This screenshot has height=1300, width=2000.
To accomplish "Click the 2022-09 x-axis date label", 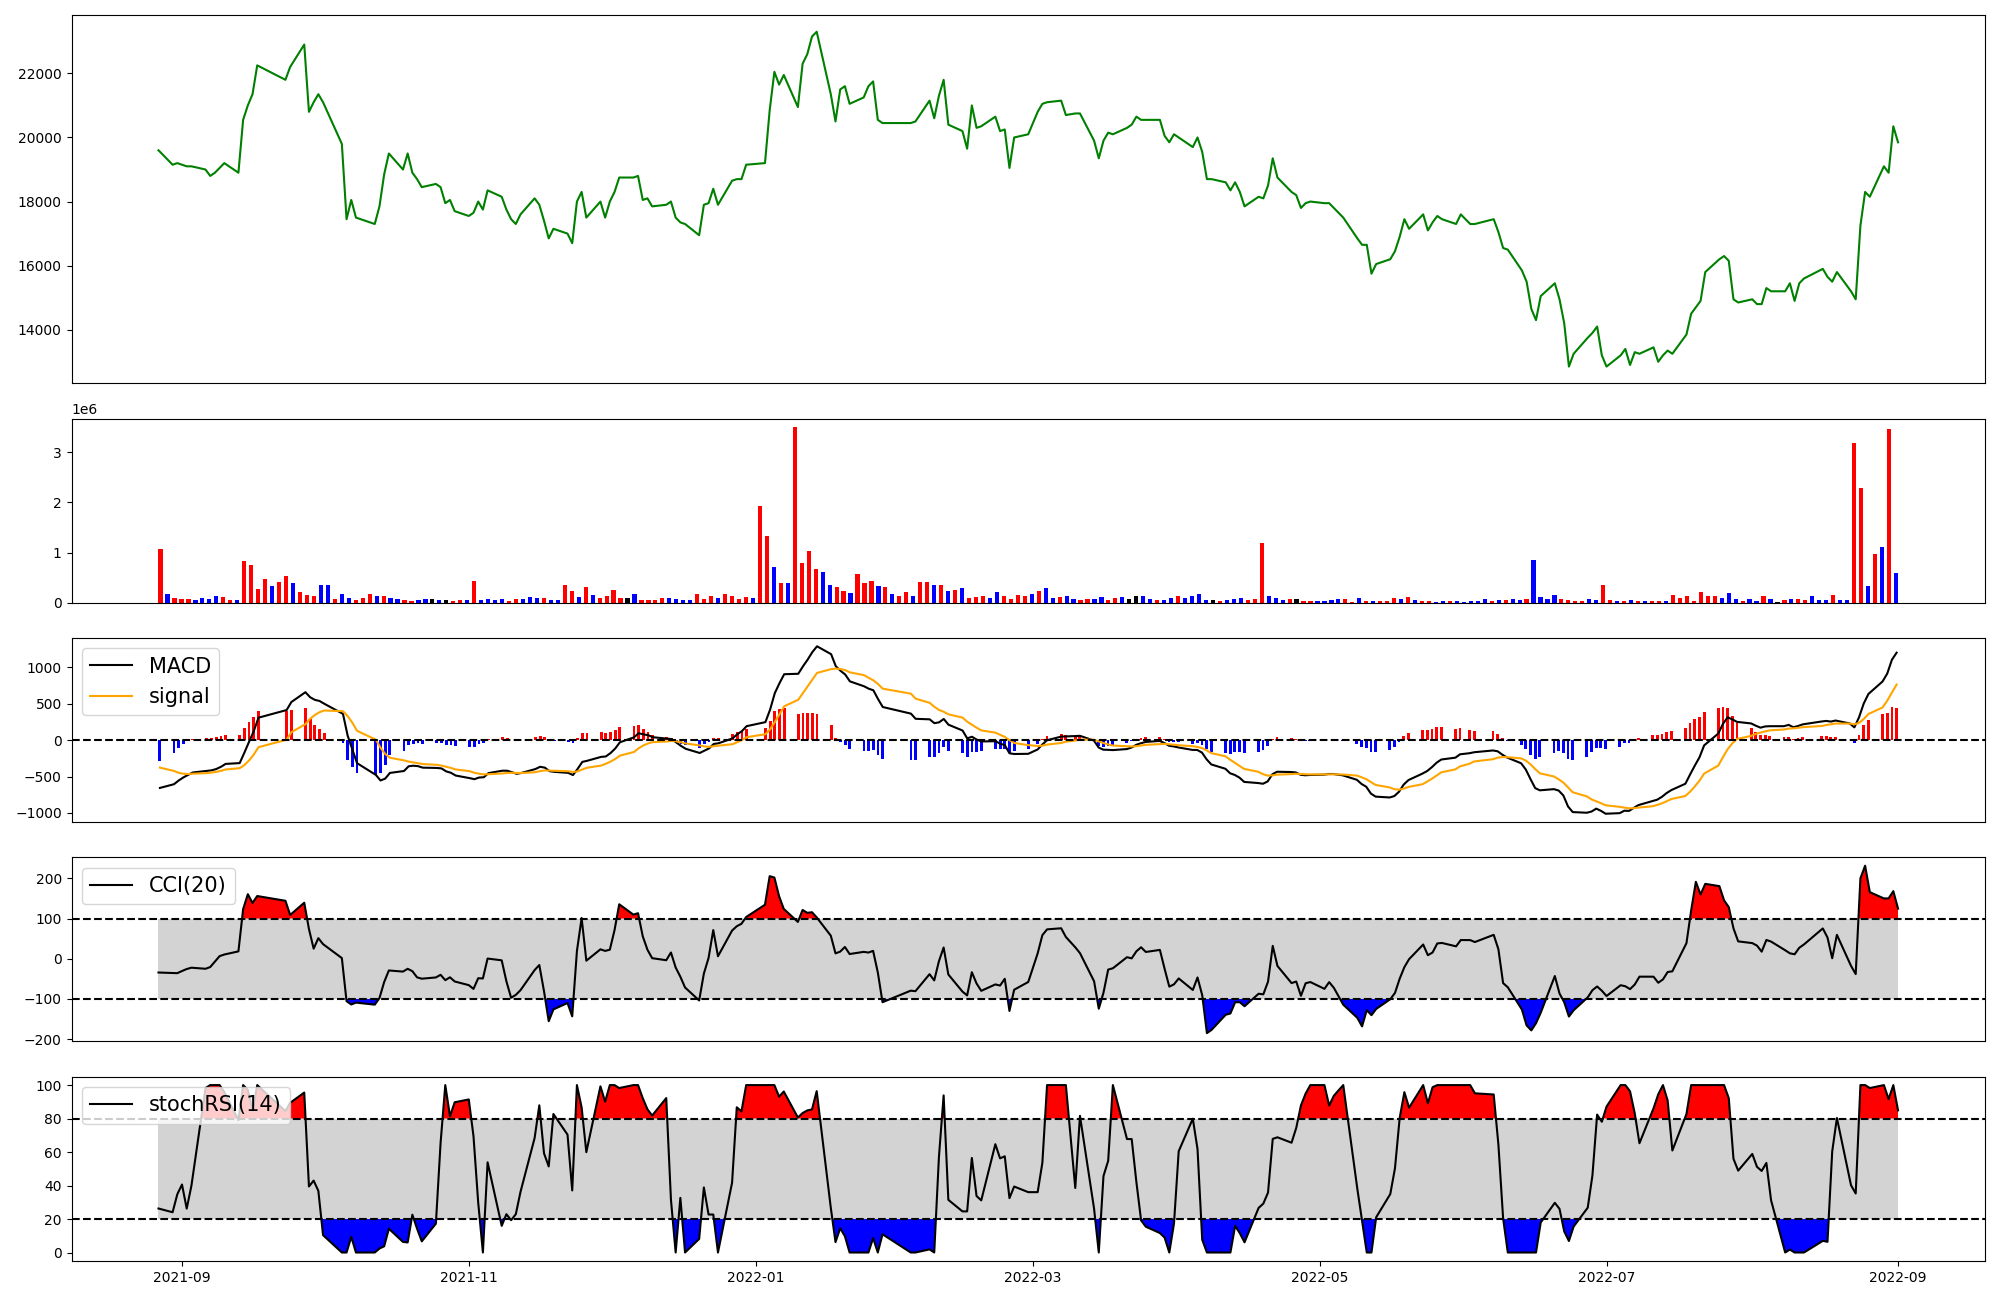I will (x=1897, y=1277).
